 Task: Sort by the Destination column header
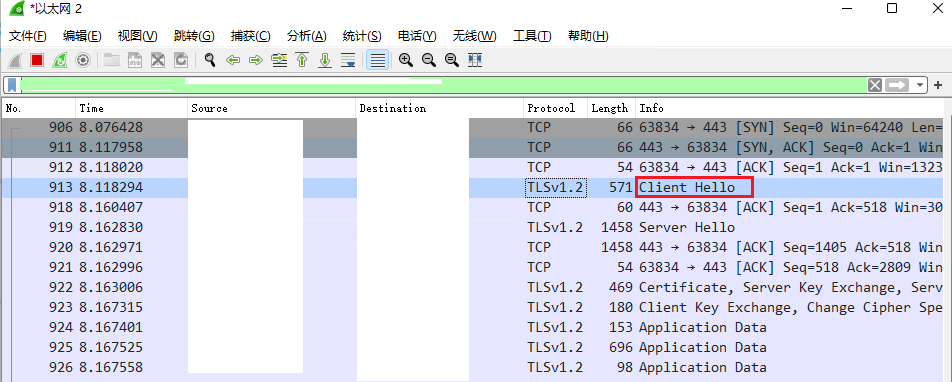(x=440, y=108)
